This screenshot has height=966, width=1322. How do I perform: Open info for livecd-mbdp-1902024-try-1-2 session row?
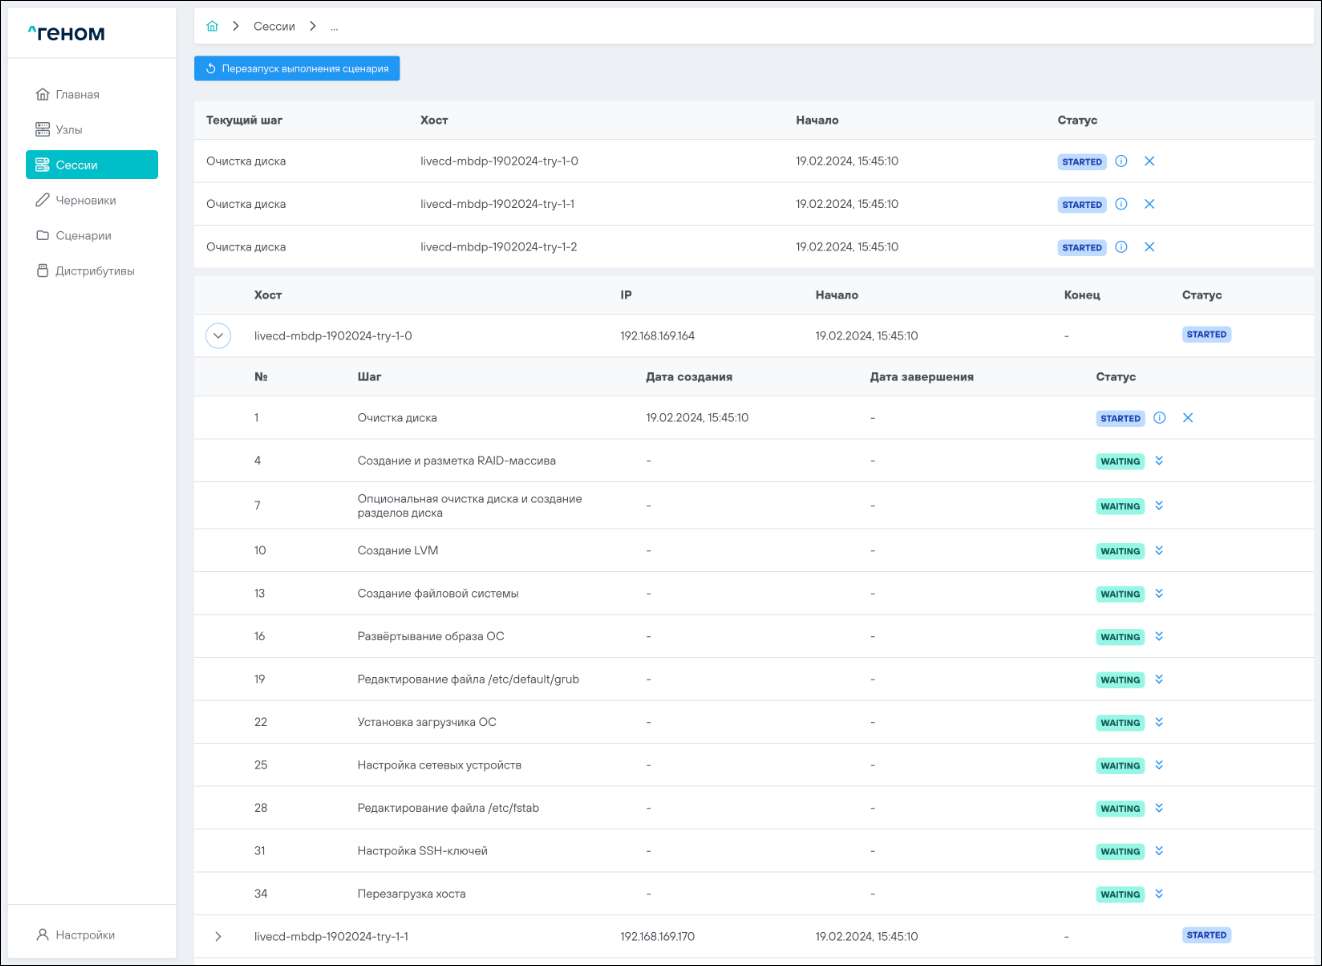point(1121,247)
